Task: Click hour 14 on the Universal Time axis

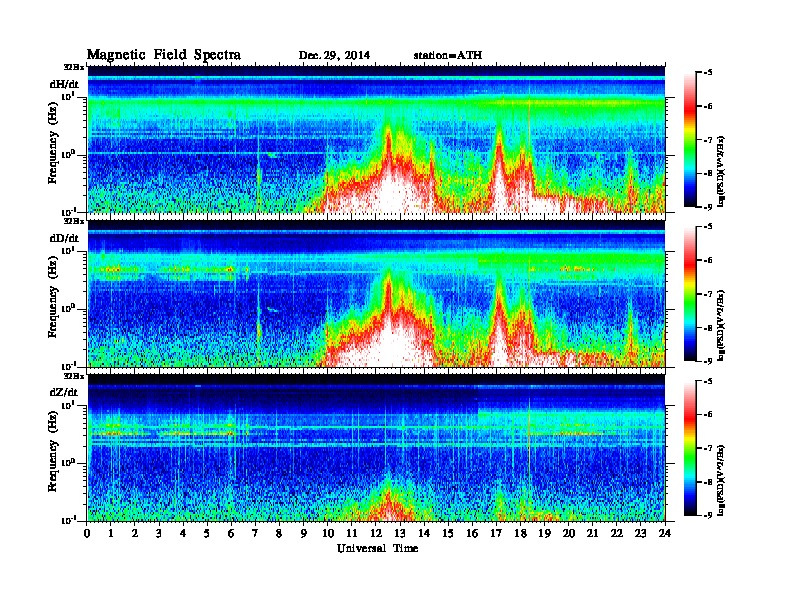Action: (x=424, y=533)
